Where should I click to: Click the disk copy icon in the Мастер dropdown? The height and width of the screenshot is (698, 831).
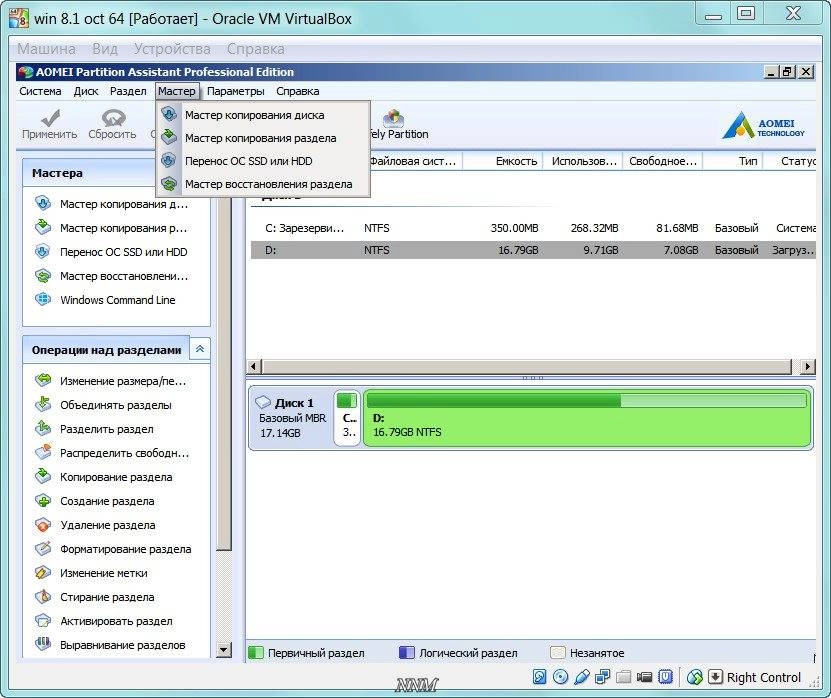tap(169, 114)
